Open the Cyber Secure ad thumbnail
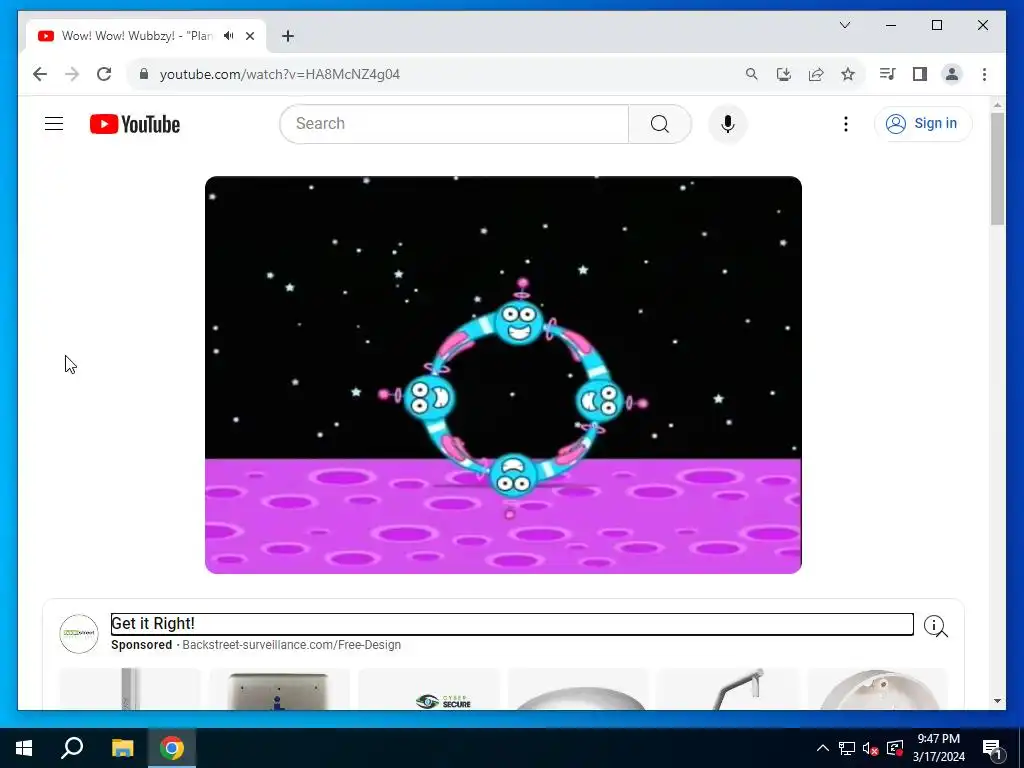 point(428,690)
